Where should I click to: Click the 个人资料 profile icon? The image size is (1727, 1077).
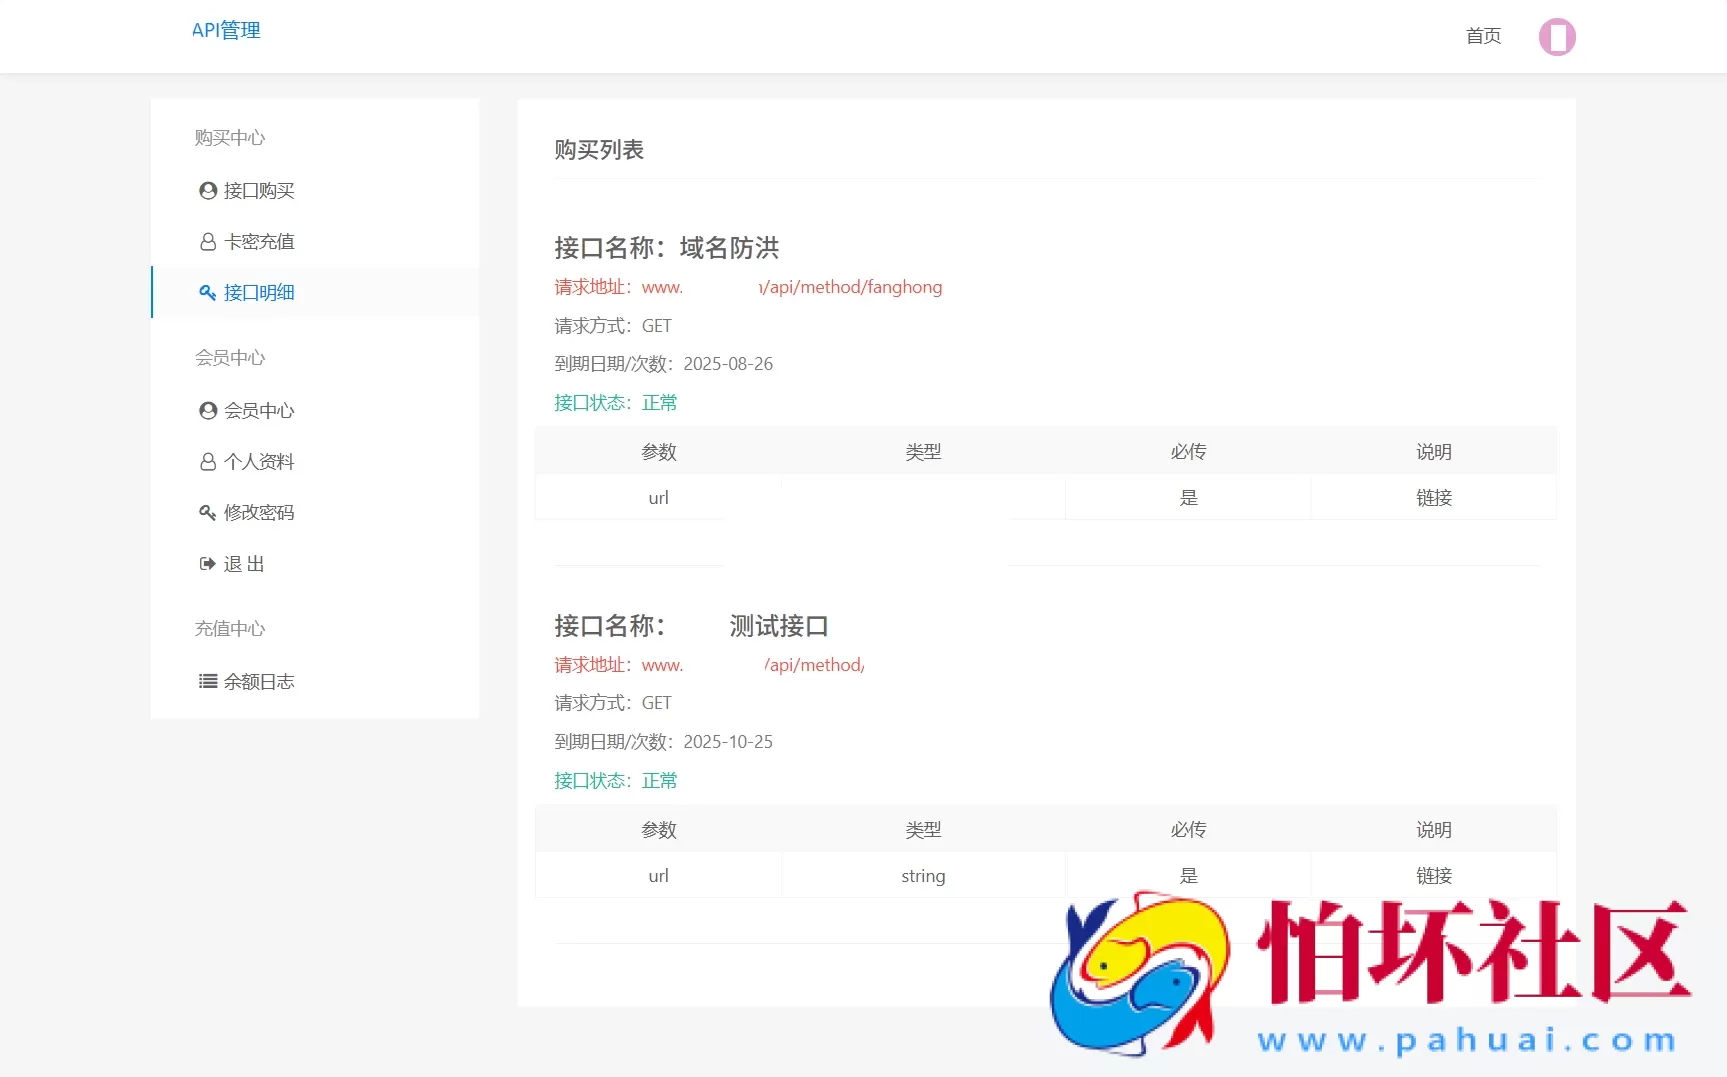click(x=207, y=461)
